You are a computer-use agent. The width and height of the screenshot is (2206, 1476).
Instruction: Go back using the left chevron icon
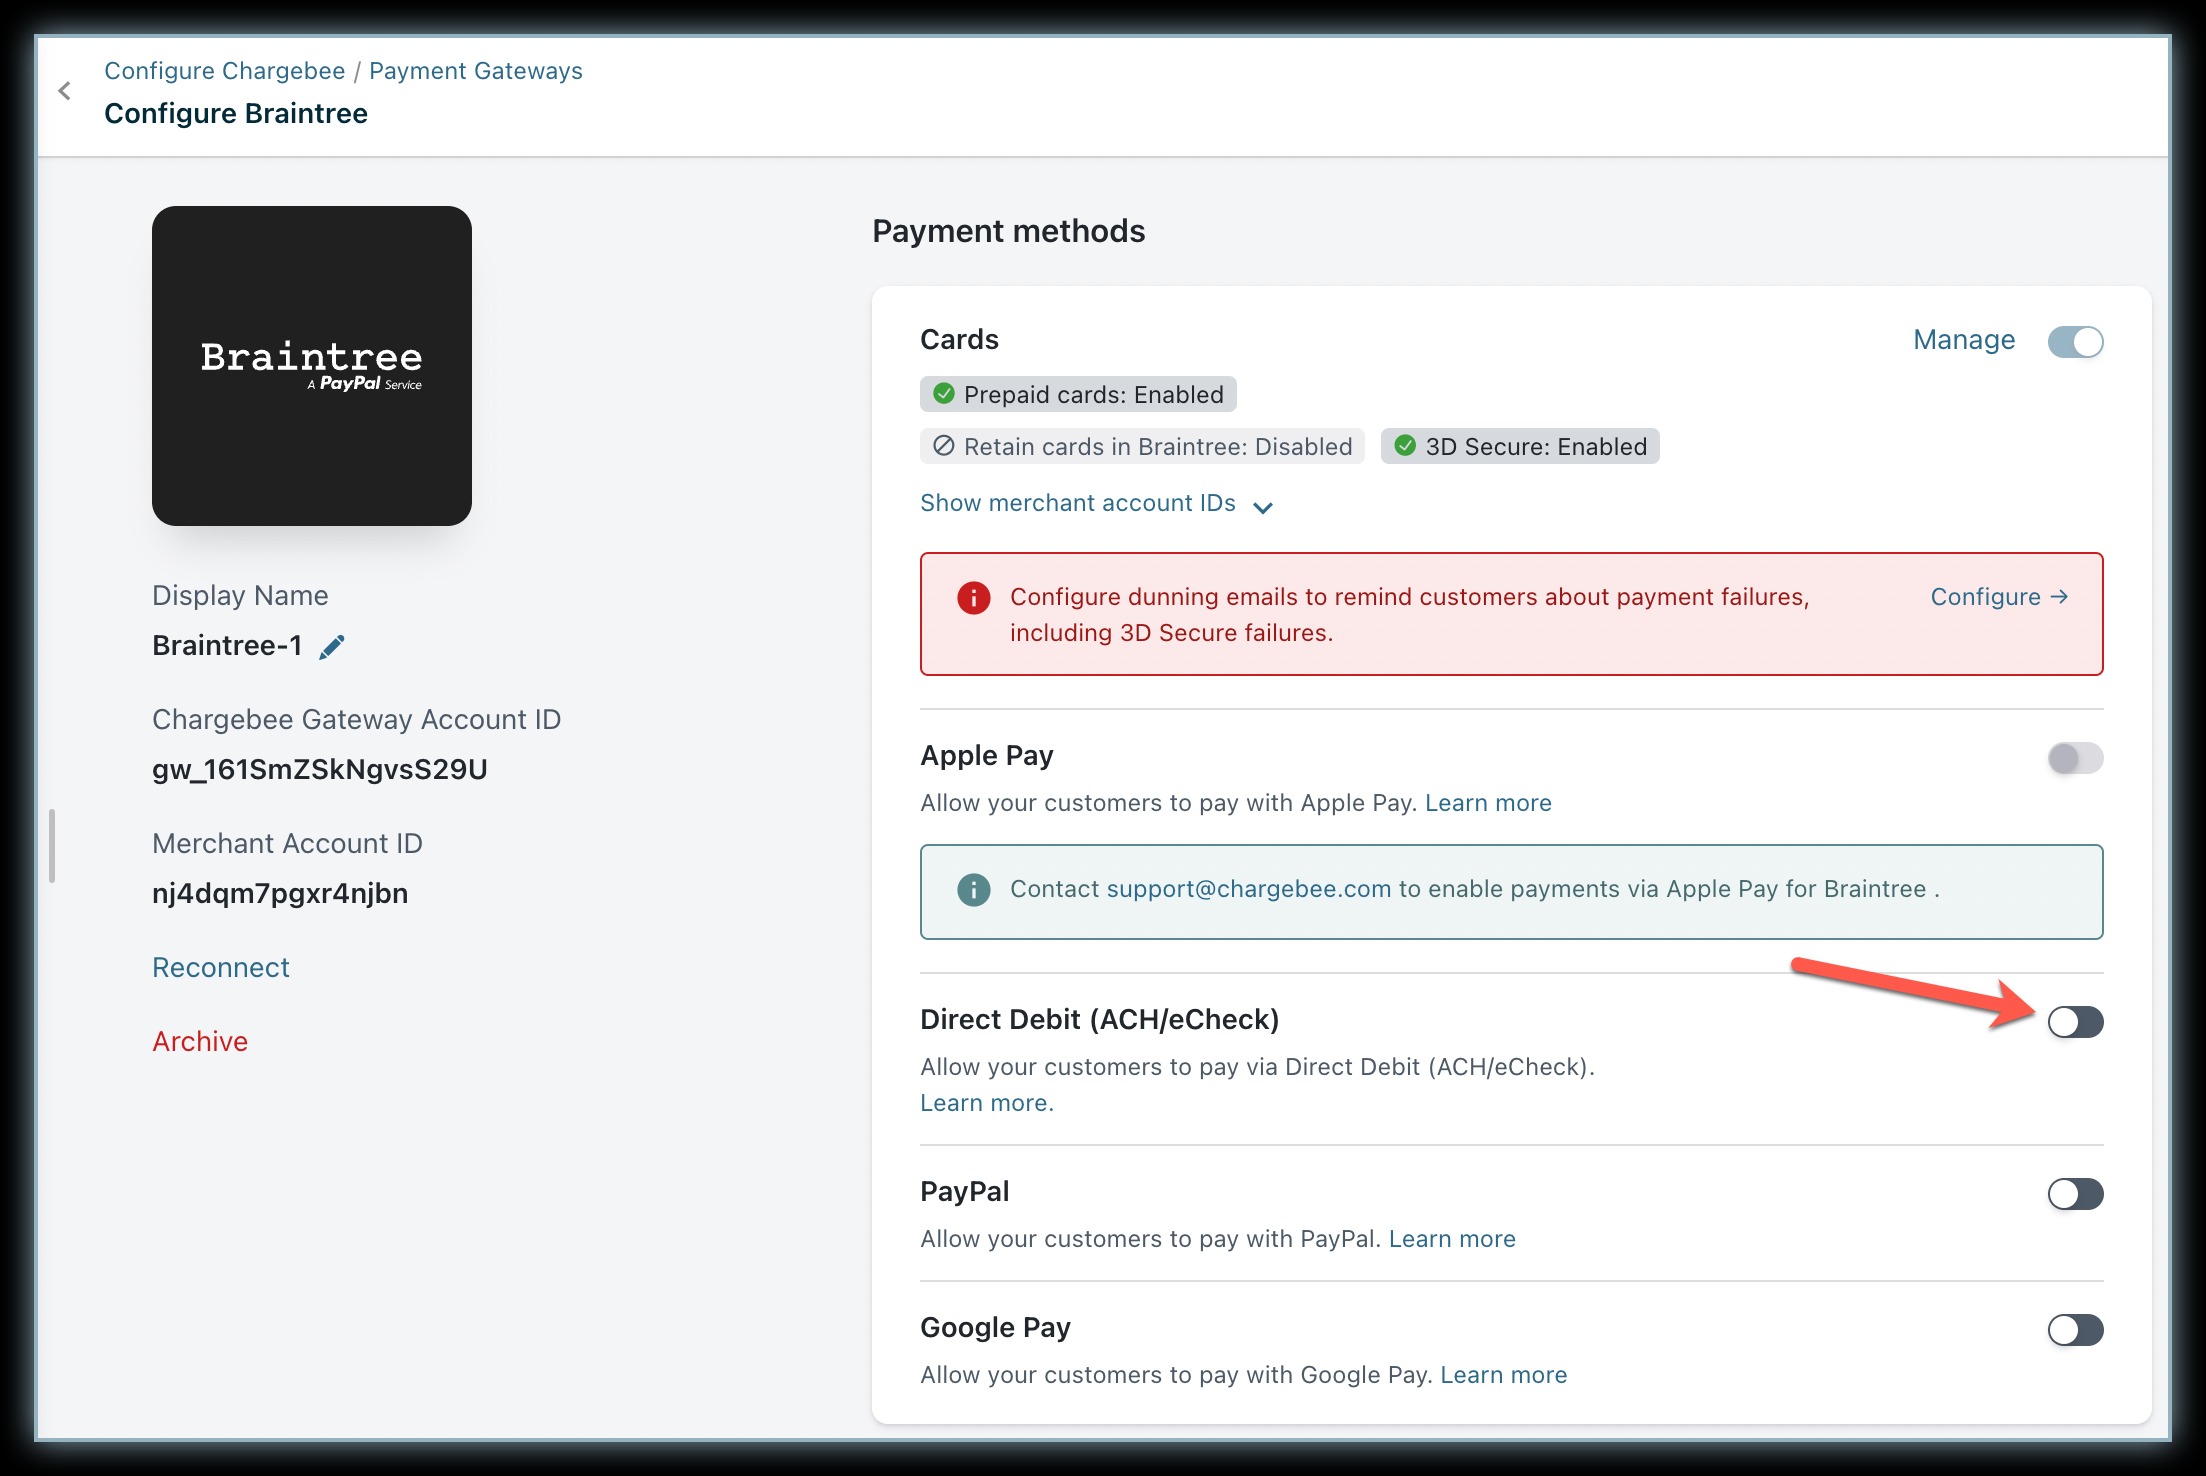click(x=65, y=92)
